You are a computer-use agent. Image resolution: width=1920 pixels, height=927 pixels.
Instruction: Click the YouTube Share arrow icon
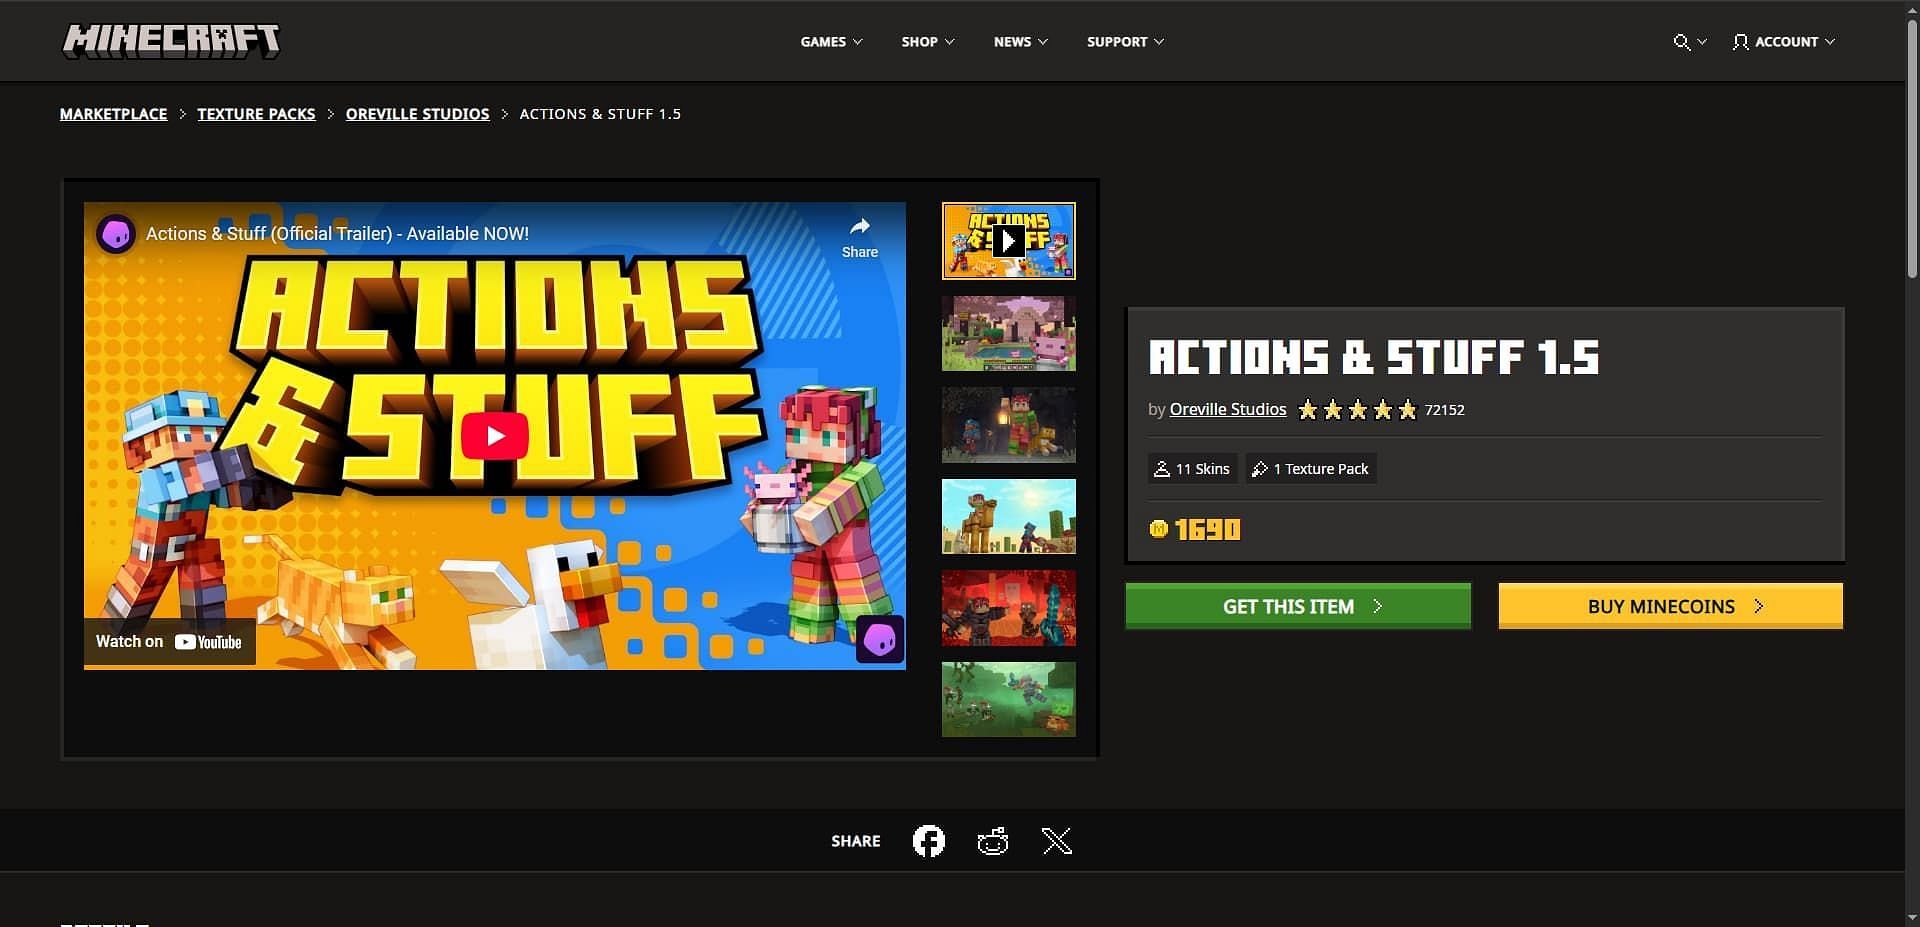click(x=860, y=237)
